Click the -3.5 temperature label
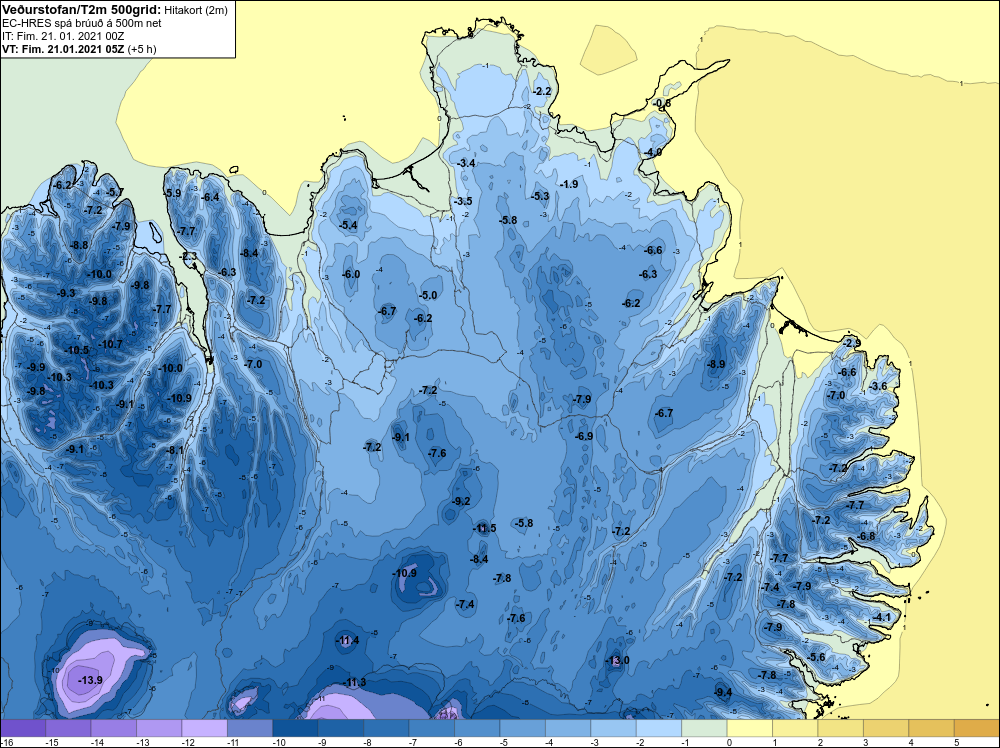Screen dimensions: 1000x748 [x=463, y=202]
